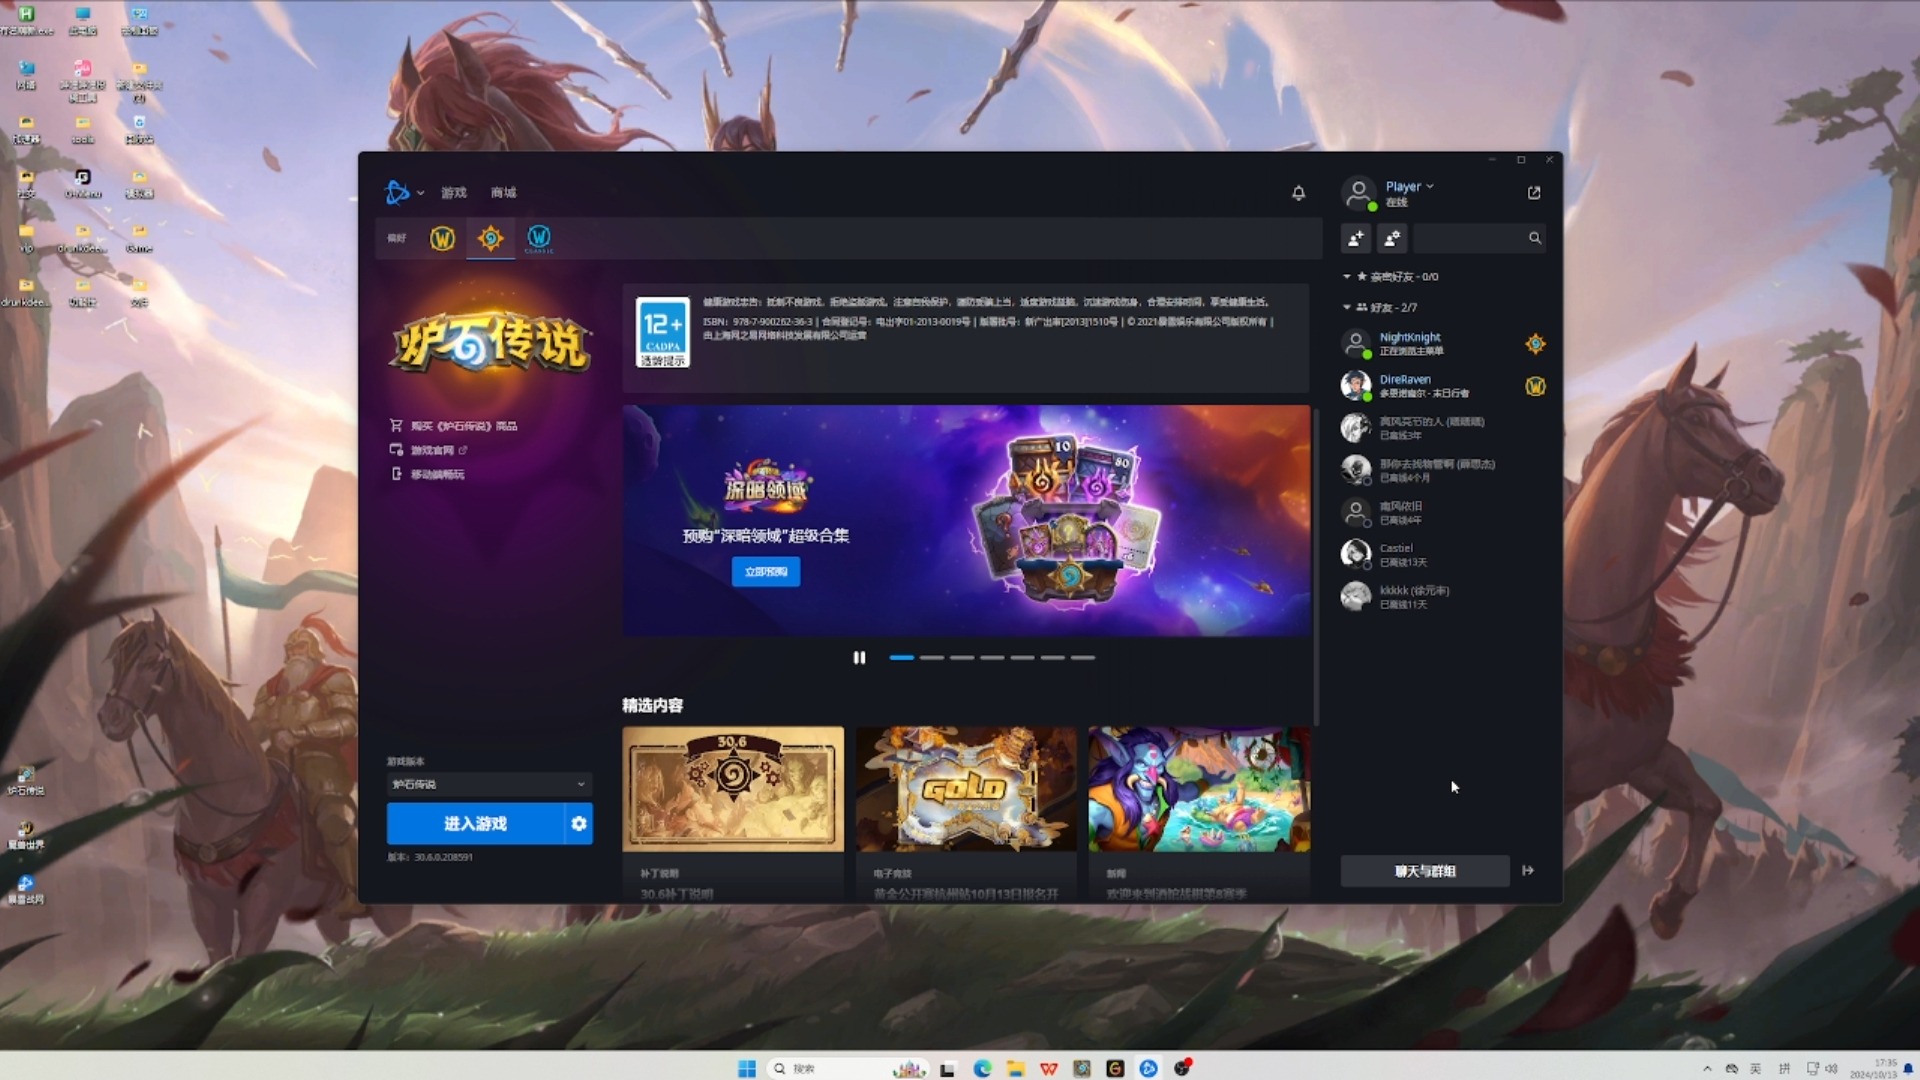1920x1080 pixels.
Task: Select friend NightKnight
Action: (x=1443, y=344)
